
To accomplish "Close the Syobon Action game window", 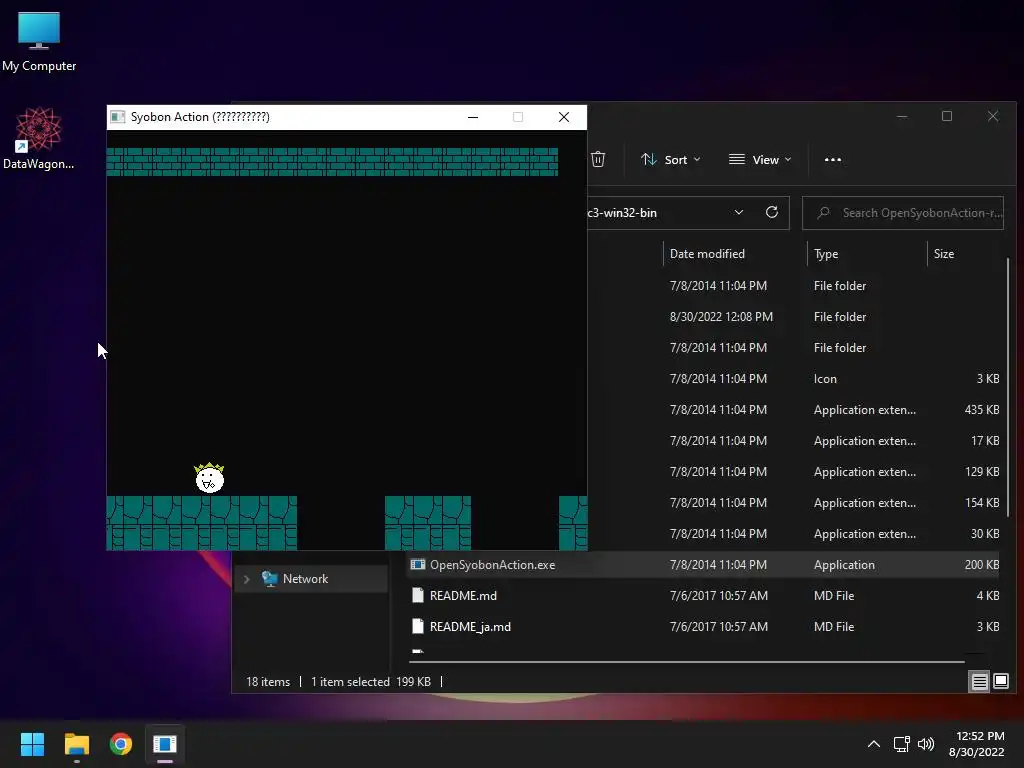I will [564, 117].
